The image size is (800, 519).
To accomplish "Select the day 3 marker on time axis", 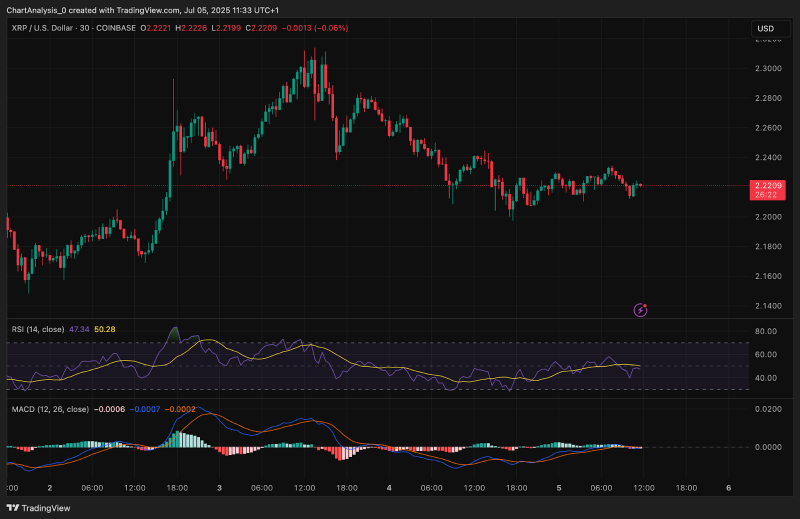I will pyautogui.click(x=219, y=488).
